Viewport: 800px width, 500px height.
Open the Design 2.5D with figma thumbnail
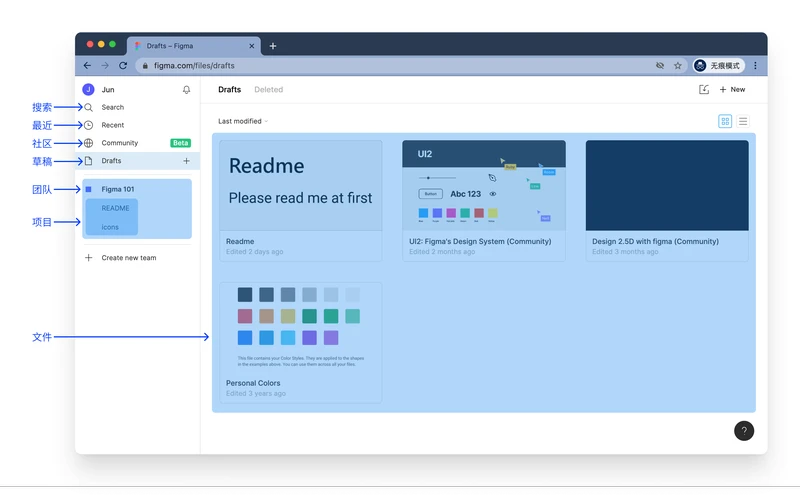click(x=667, y=186)
